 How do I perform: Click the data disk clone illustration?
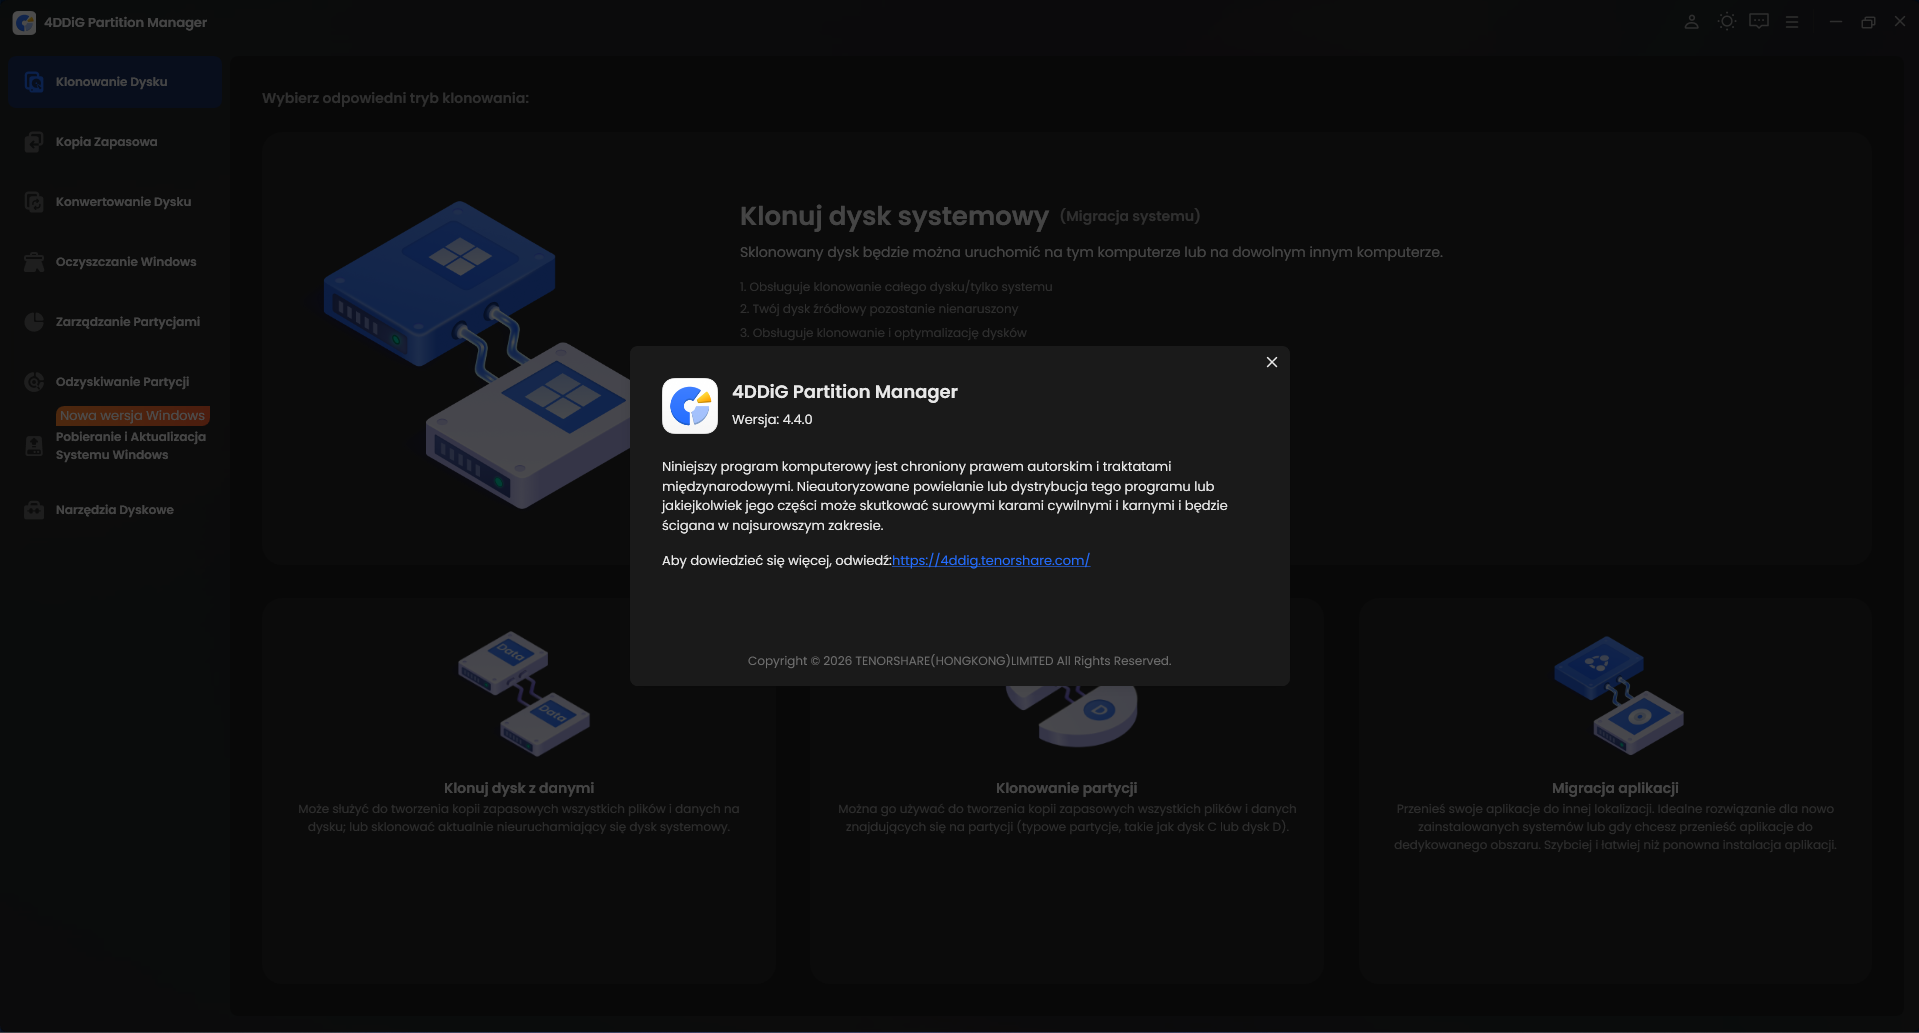pos(524,694)
